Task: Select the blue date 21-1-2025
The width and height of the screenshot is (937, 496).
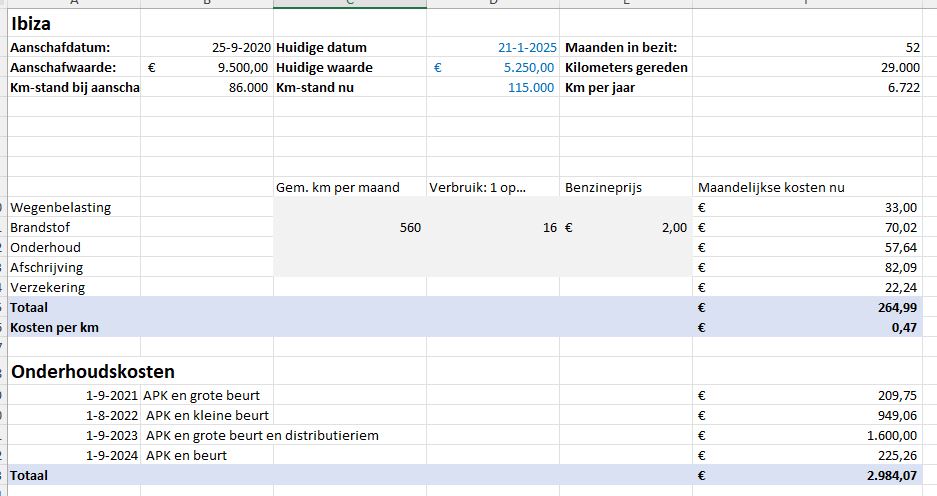Action: (x=493, y=47)
